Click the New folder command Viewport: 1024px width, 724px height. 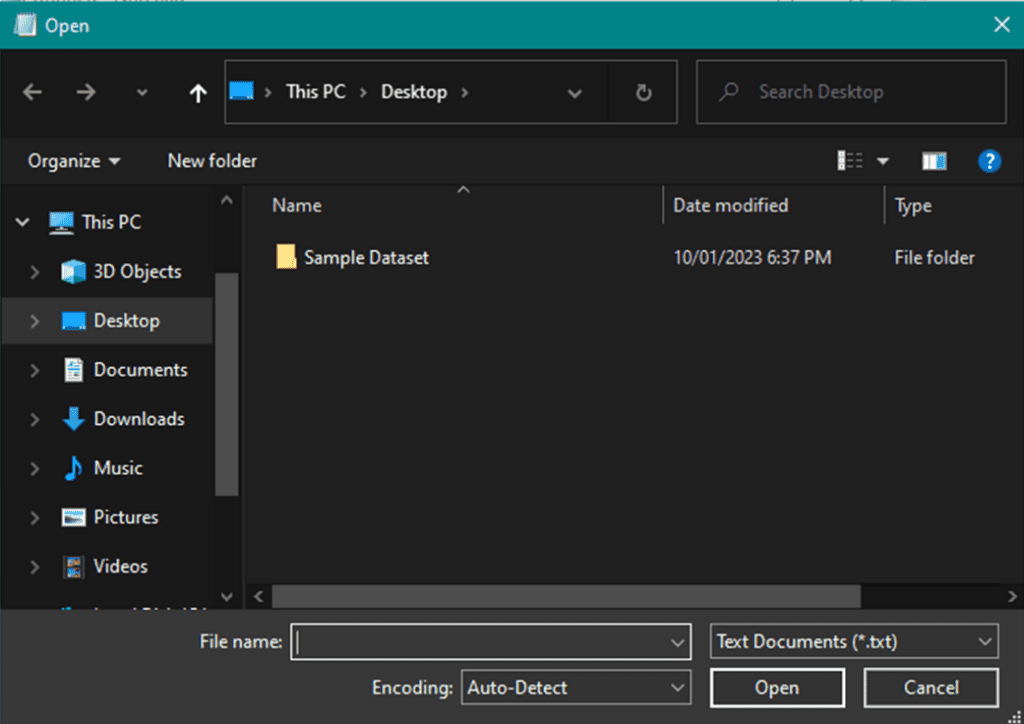pyautogui.click(x=211, y=160)
